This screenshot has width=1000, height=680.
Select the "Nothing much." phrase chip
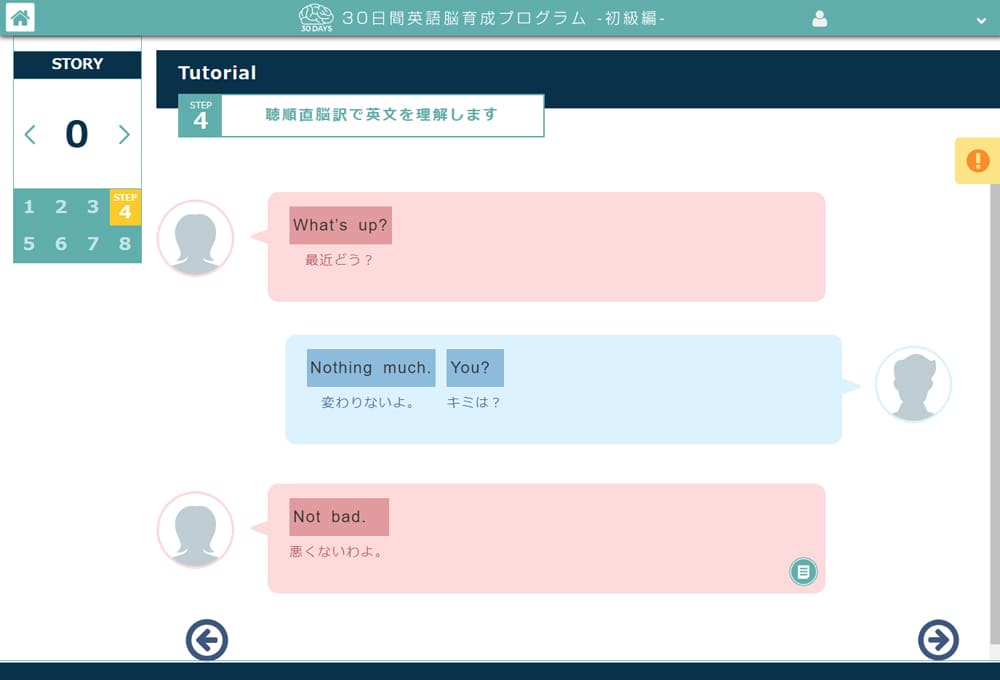tap(369, 367)
